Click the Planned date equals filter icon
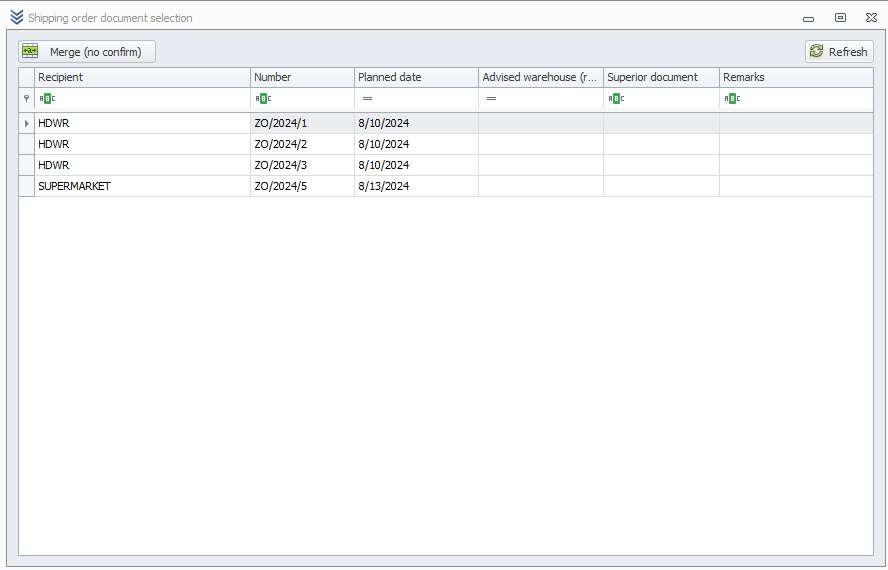888x570 pixels. pos(367,99)
